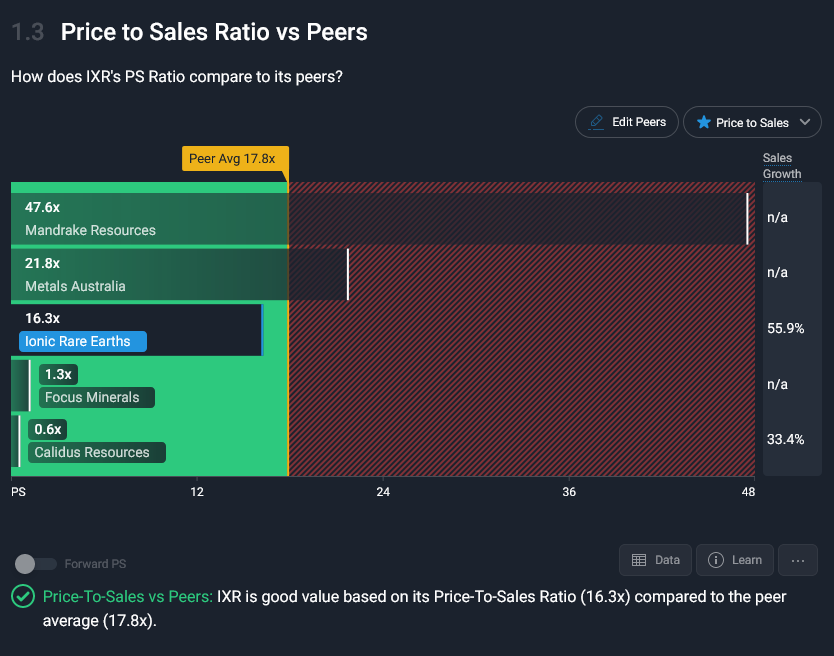Click the Edit Peers pencil icon
834x656 pixels.
[x=596, y=122]
